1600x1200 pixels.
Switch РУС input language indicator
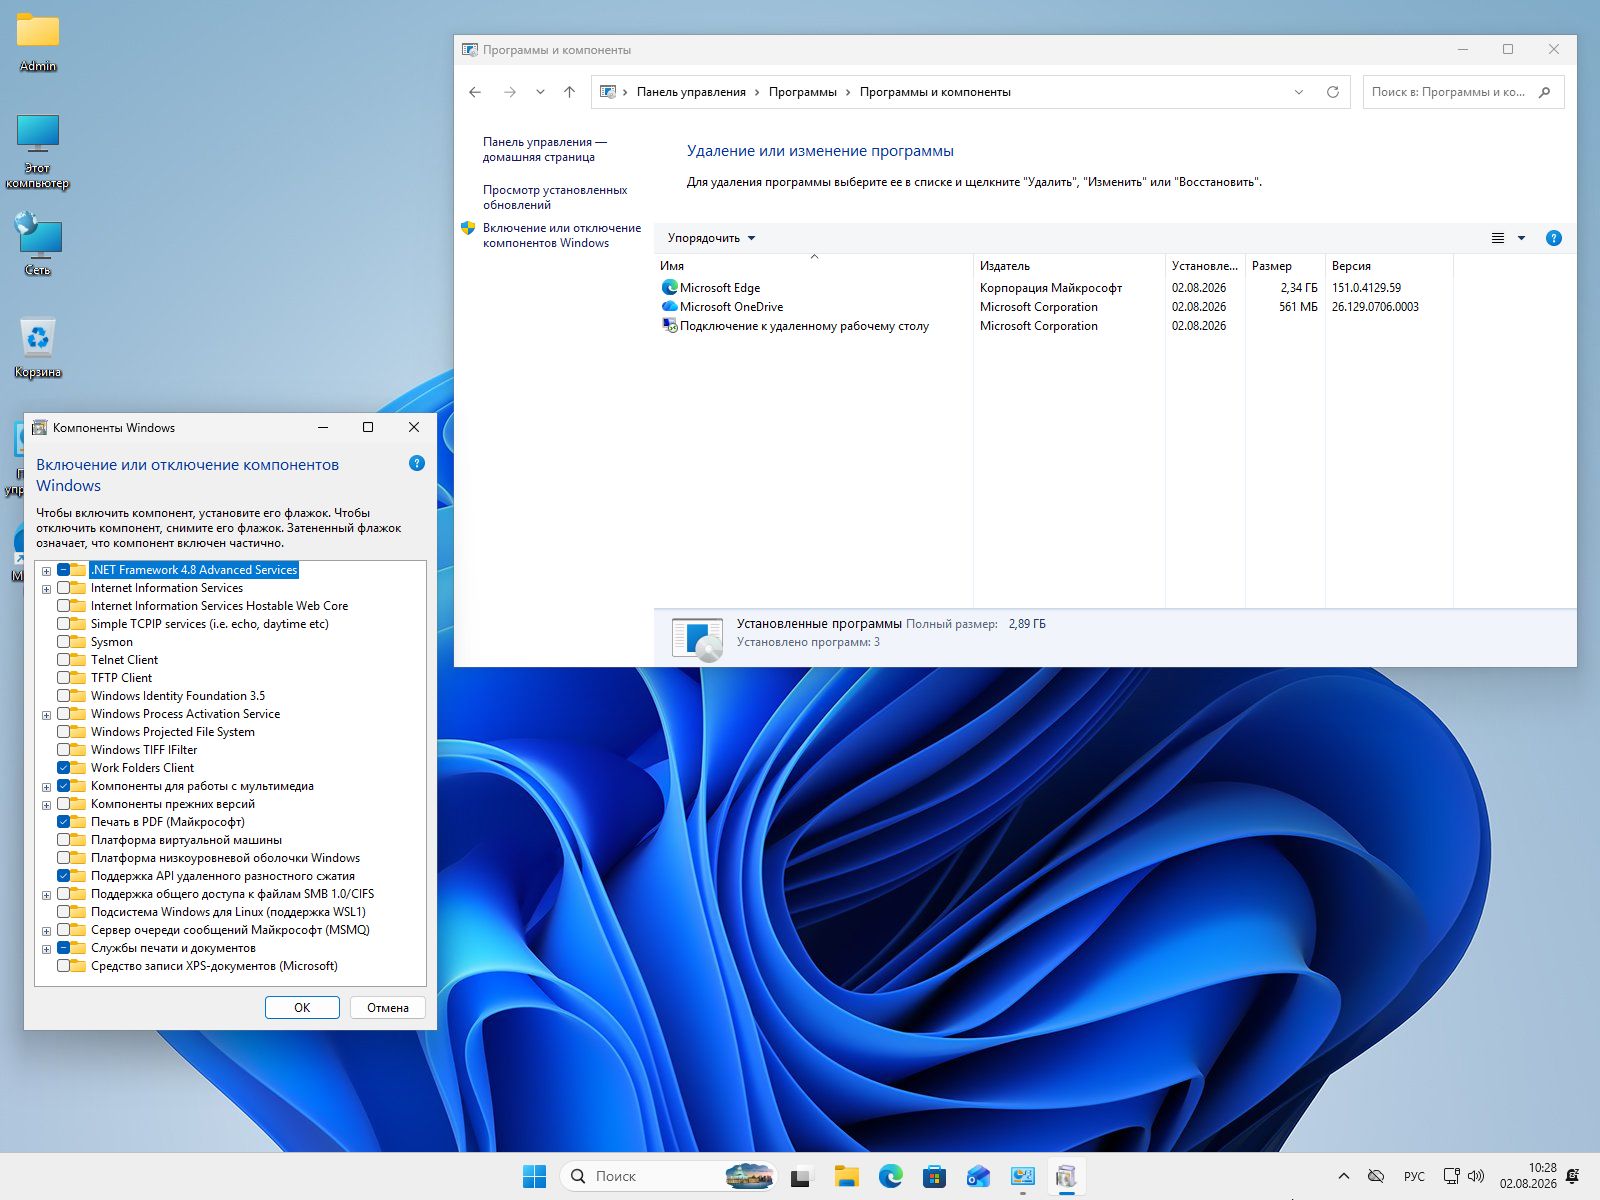coord(1414,1176)
